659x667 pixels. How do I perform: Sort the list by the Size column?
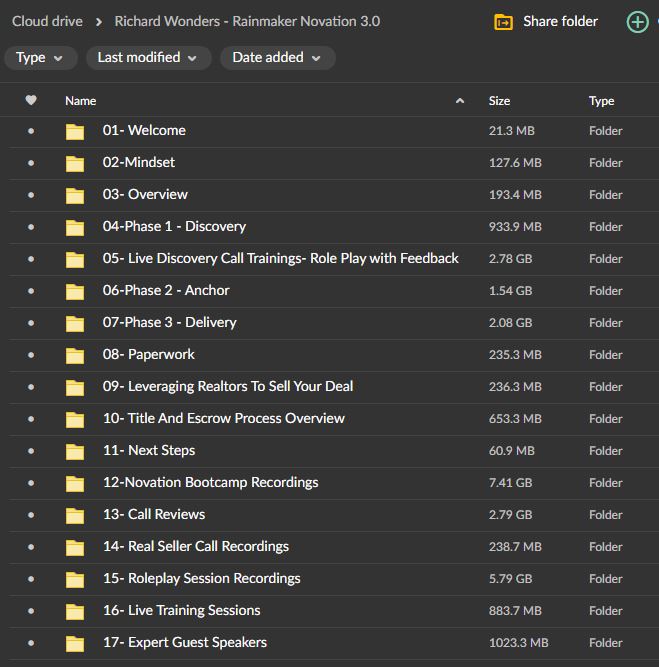click(499, 101)
